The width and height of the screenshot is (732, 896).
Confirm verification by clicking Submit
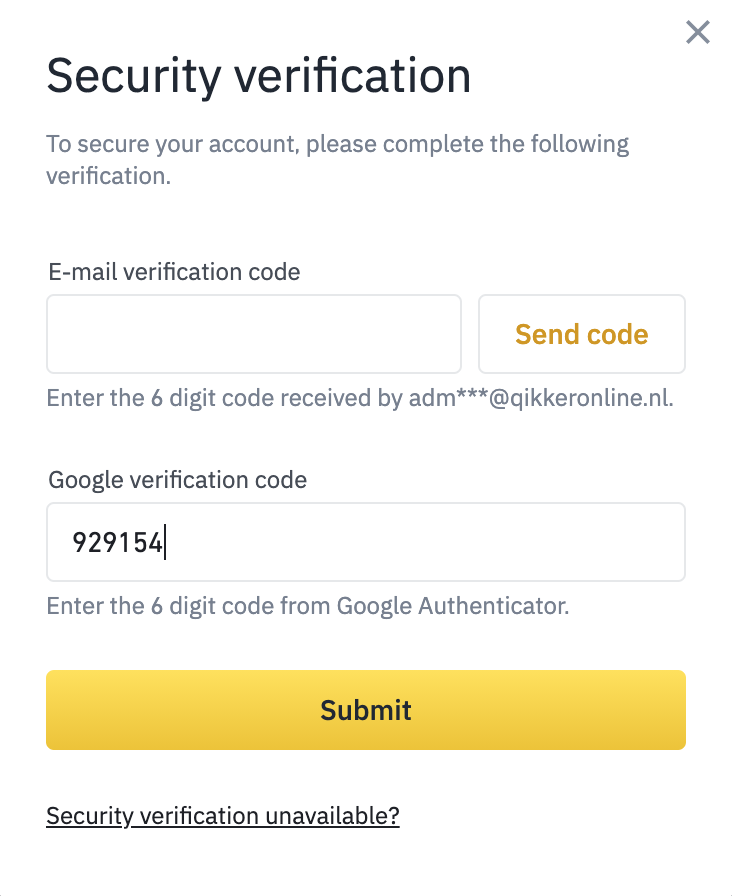[365, 710]
